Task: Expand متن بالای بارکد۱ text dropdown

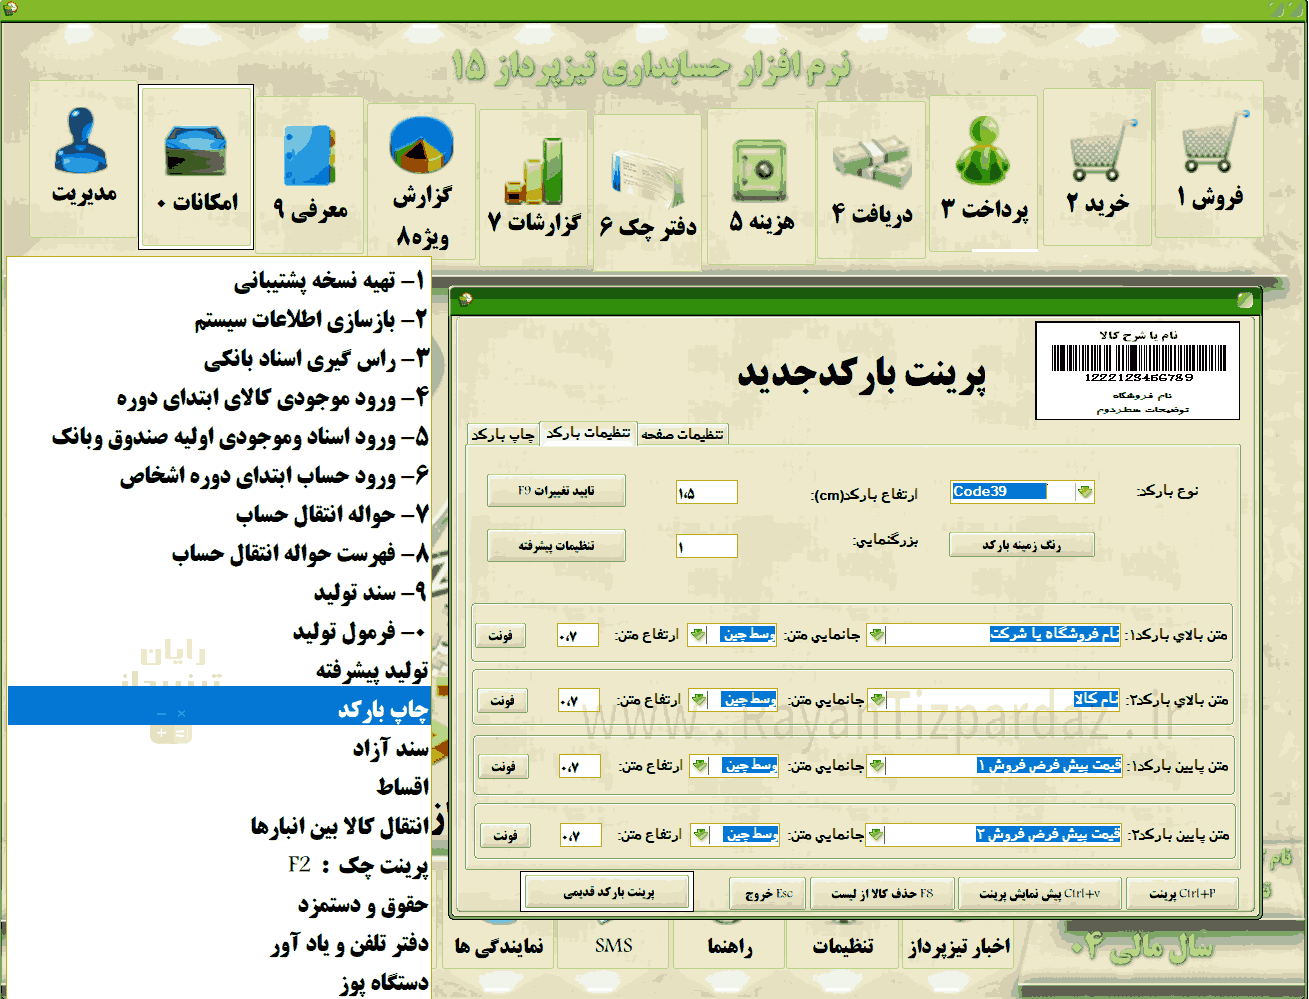Action: tap(876, 634)
